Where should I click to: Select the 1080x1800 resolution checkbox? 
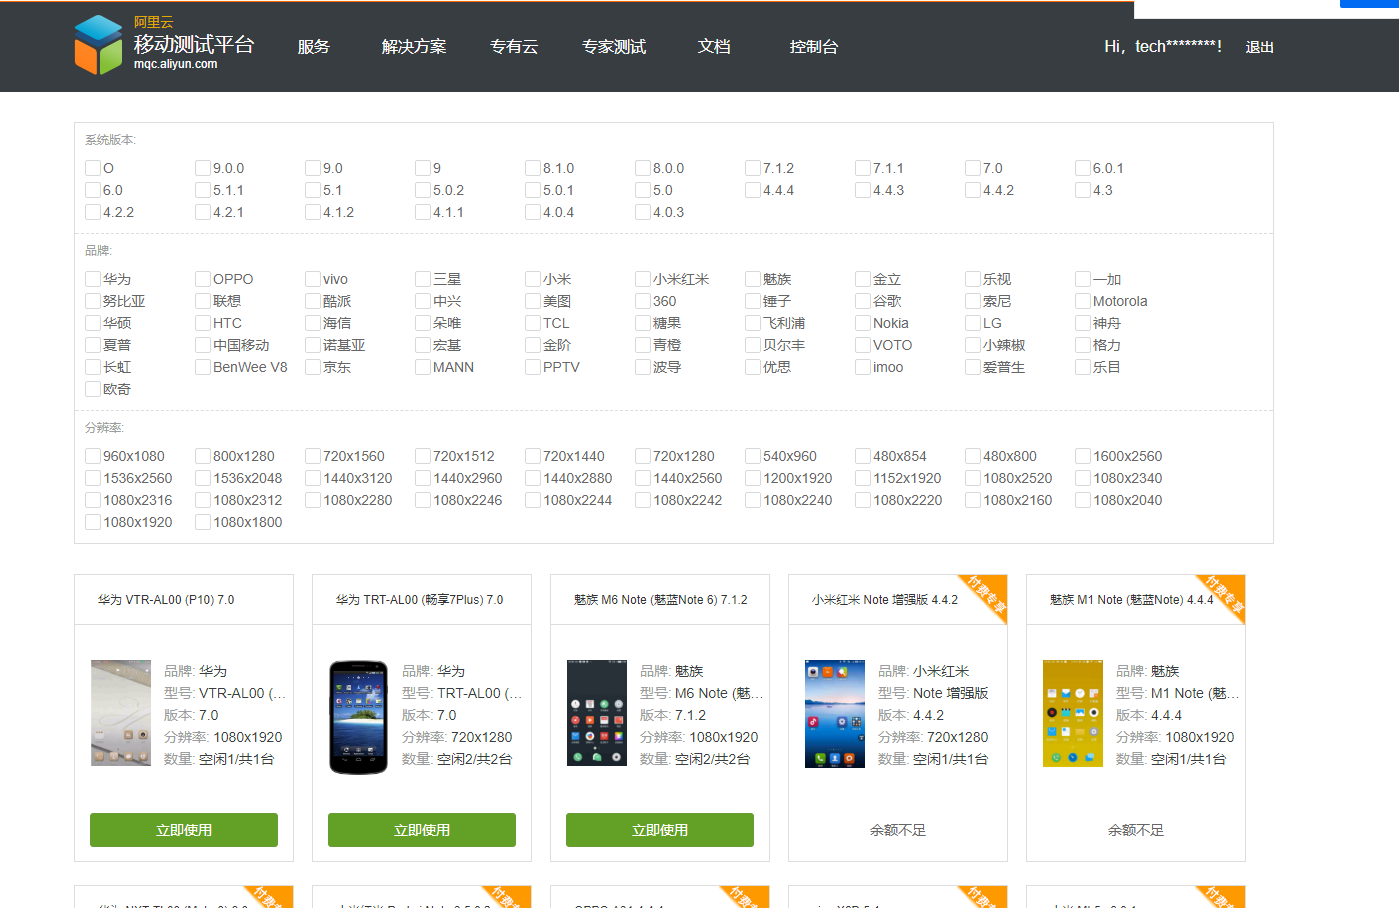point(203,522)
